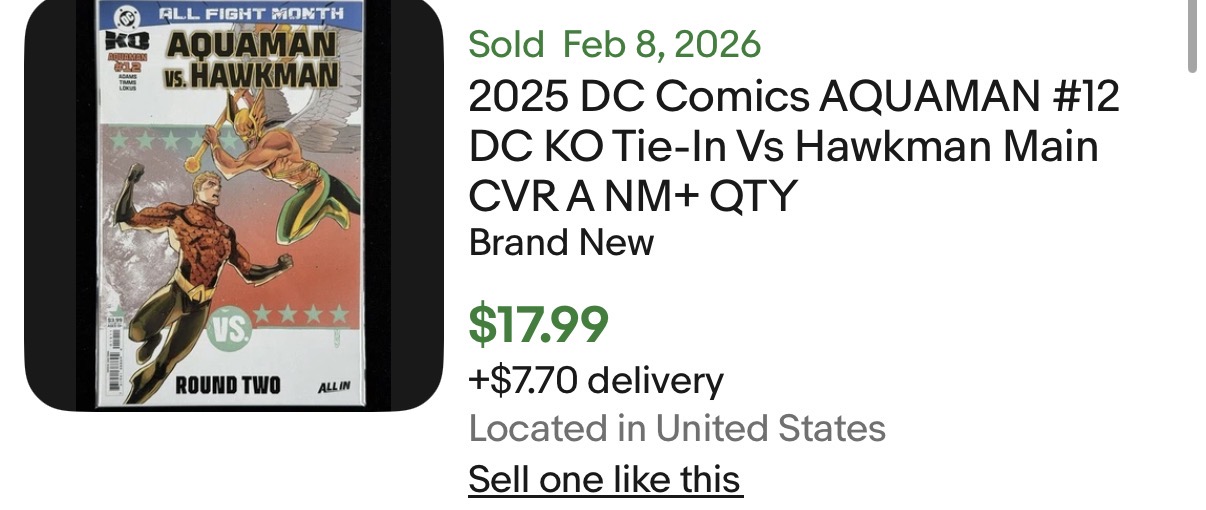Click the $17.99 sold price
This screenshot has width=1206, height=510.
click(538, 324)
